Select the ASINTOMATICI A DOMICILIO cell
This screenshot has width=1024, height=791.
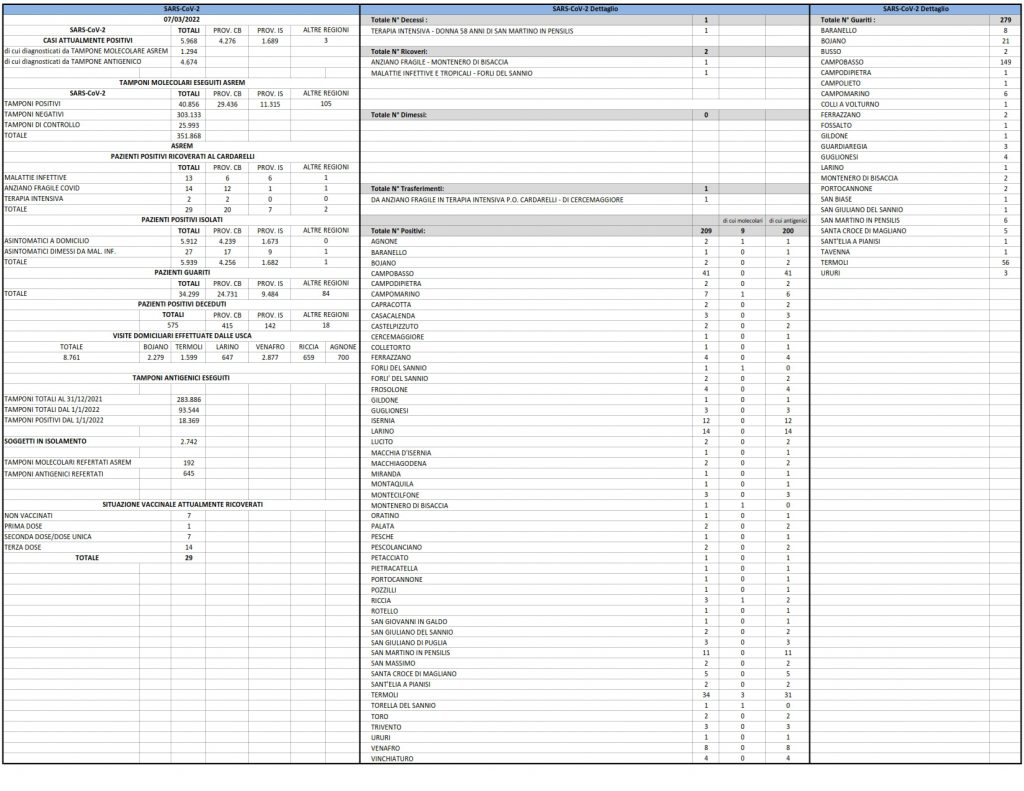pyautogui.click(x=47, y=241)
